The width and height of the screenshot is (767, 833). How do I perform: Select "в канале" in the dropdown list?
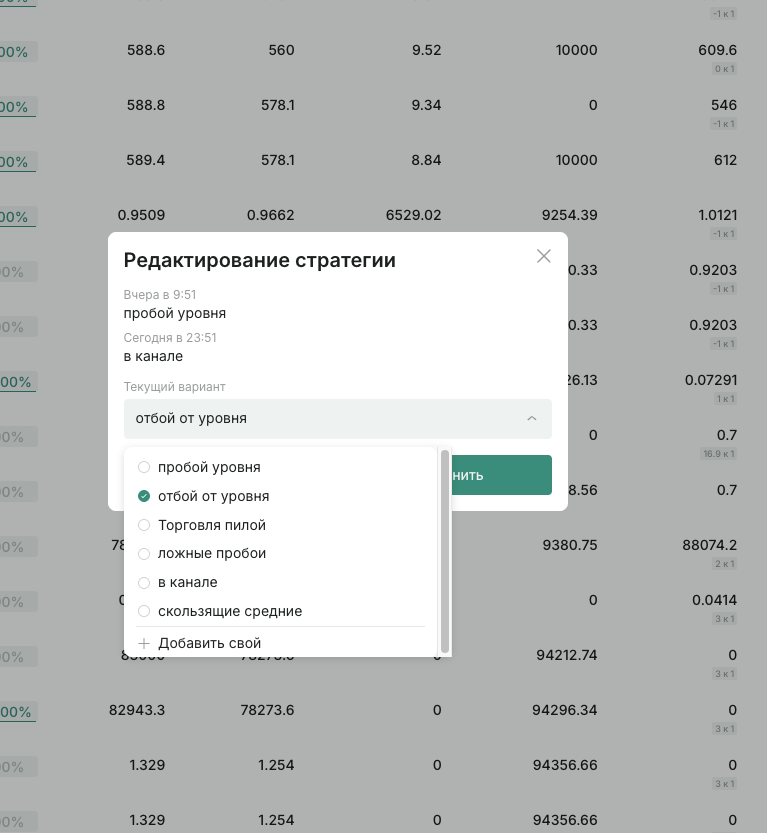(144, 582)
